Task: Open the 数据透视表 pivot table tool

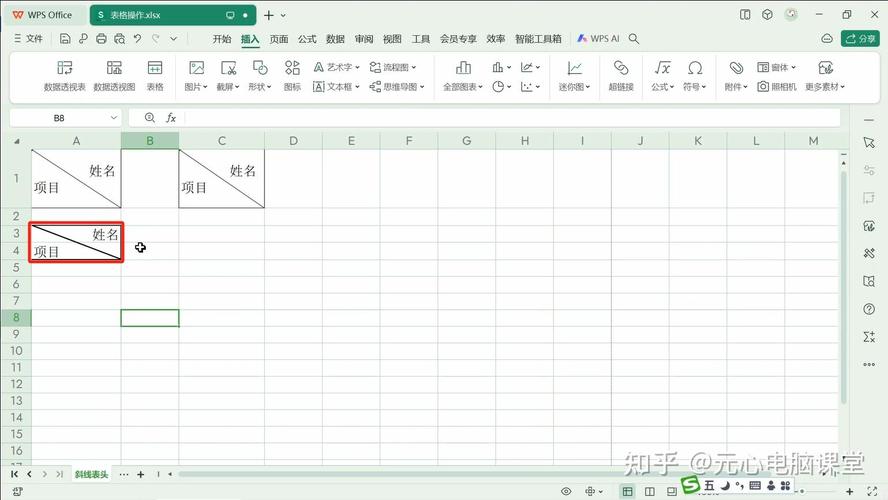Action: [65, 76]
